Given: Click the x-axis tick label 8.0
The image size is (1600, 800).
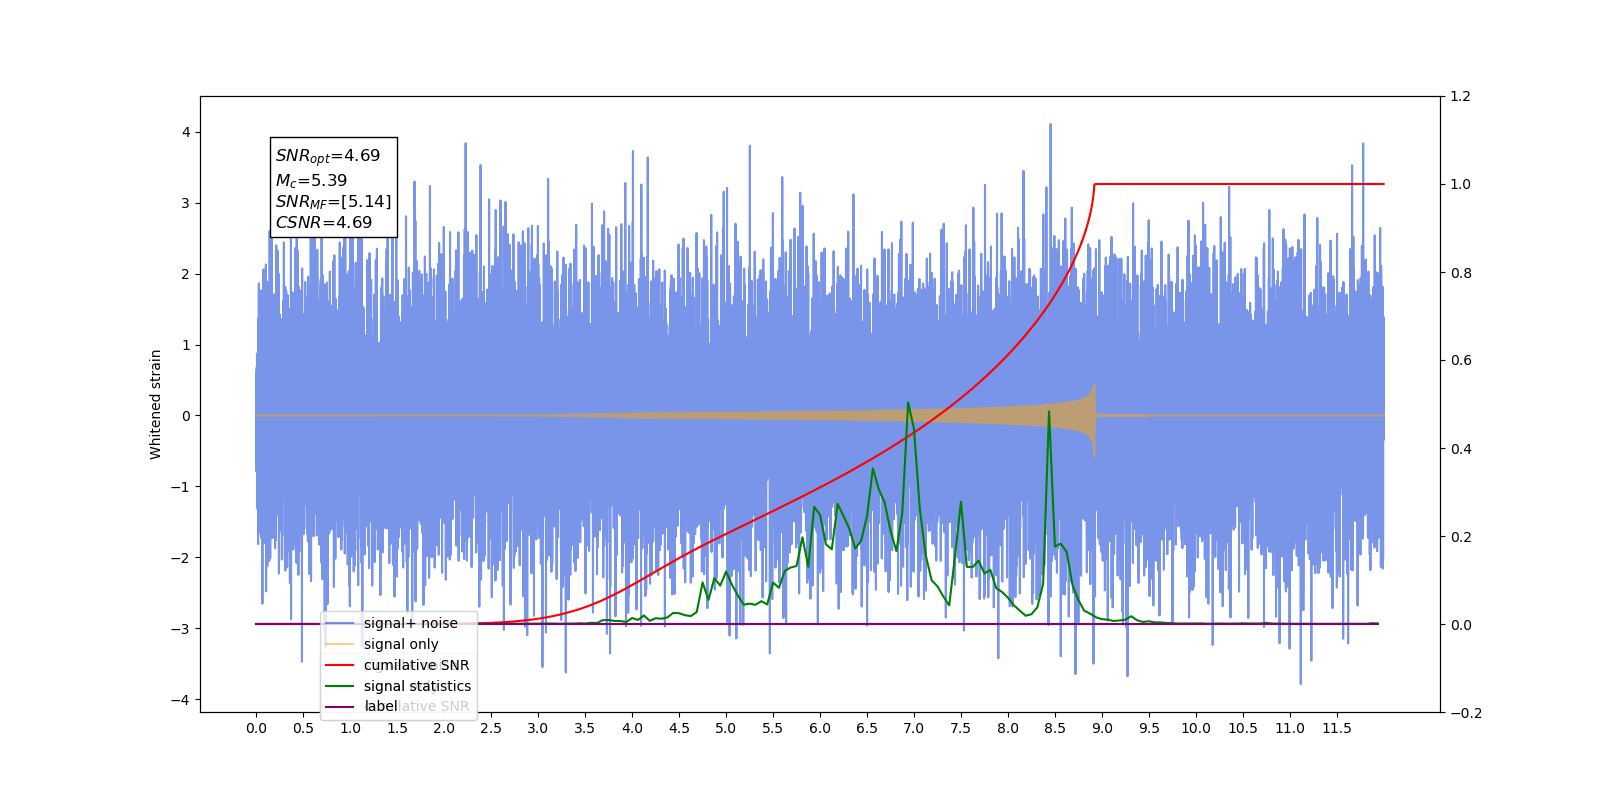Looking at the screenshot, I should (1008, 729).
